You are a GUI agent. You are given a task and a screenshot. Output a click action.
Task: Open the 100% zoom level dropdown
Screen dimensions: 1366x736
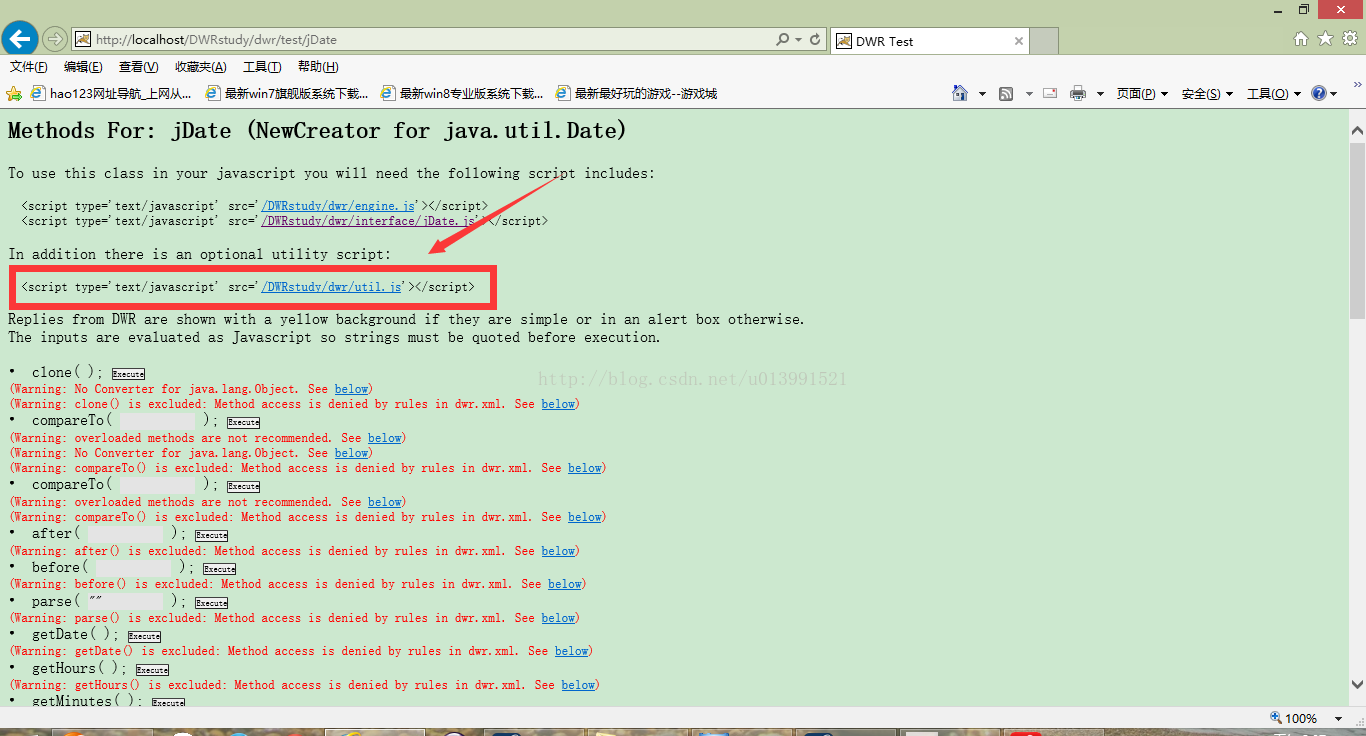click(x=1339, y=718)
